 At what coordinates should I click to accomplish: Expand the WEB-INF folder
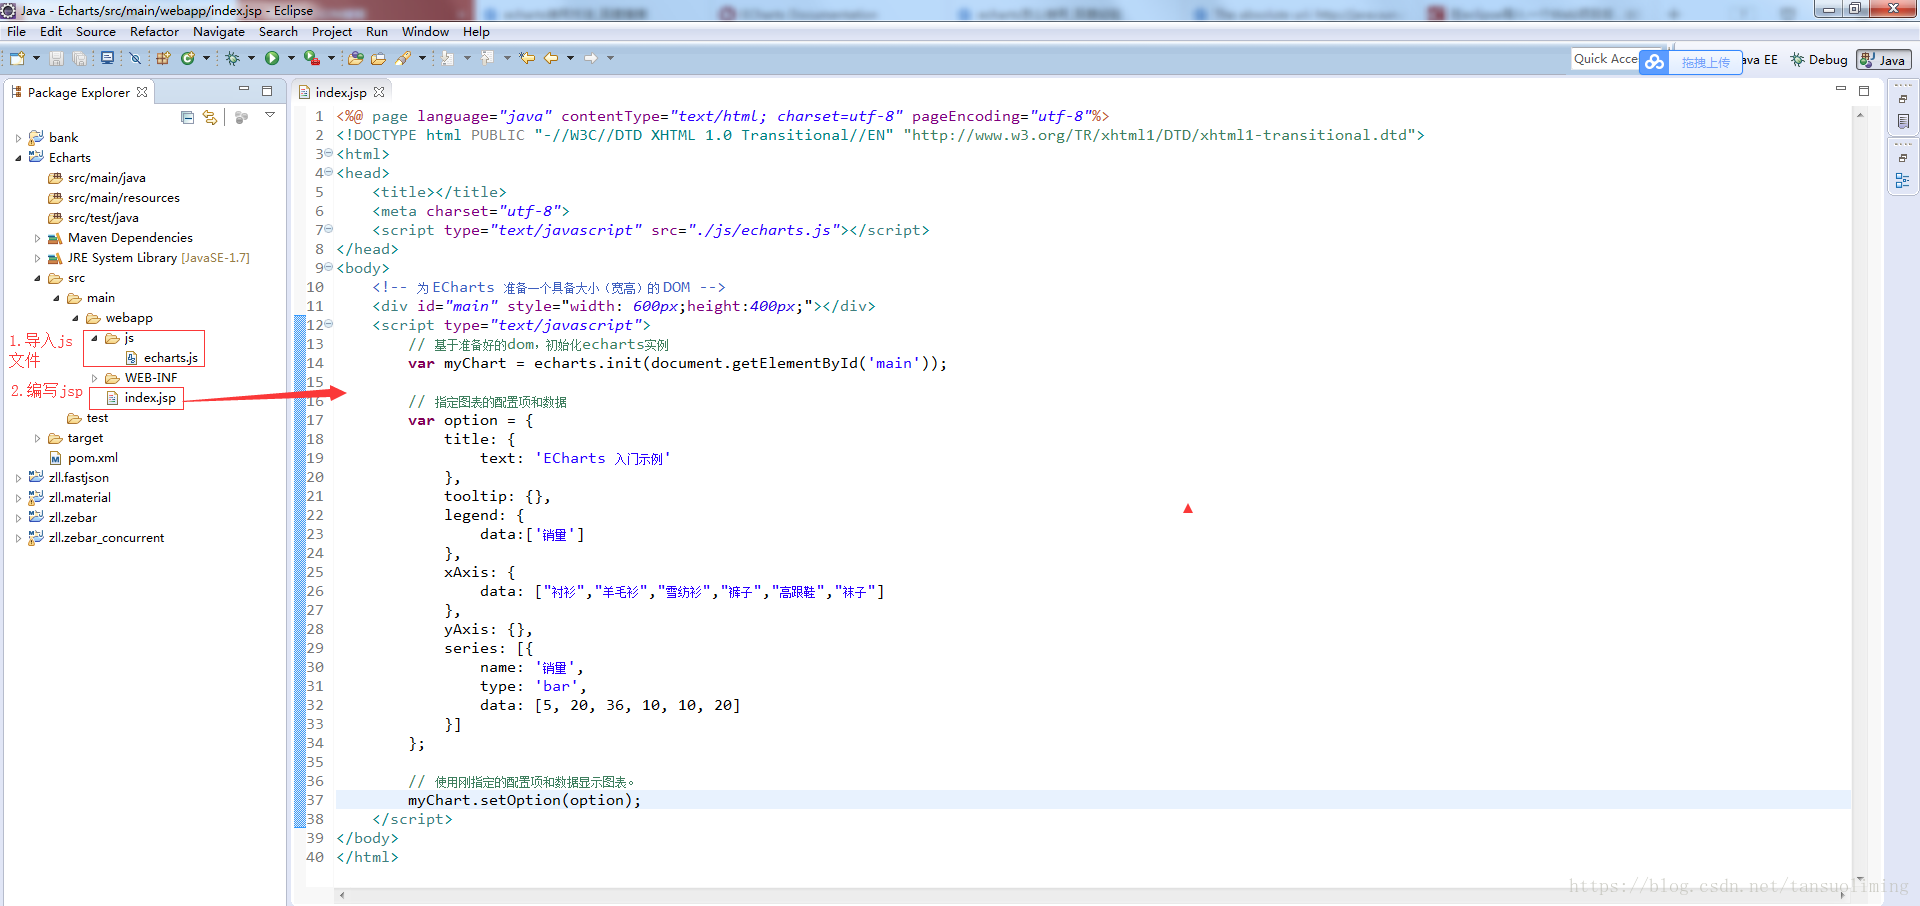[x=94, y=378]
